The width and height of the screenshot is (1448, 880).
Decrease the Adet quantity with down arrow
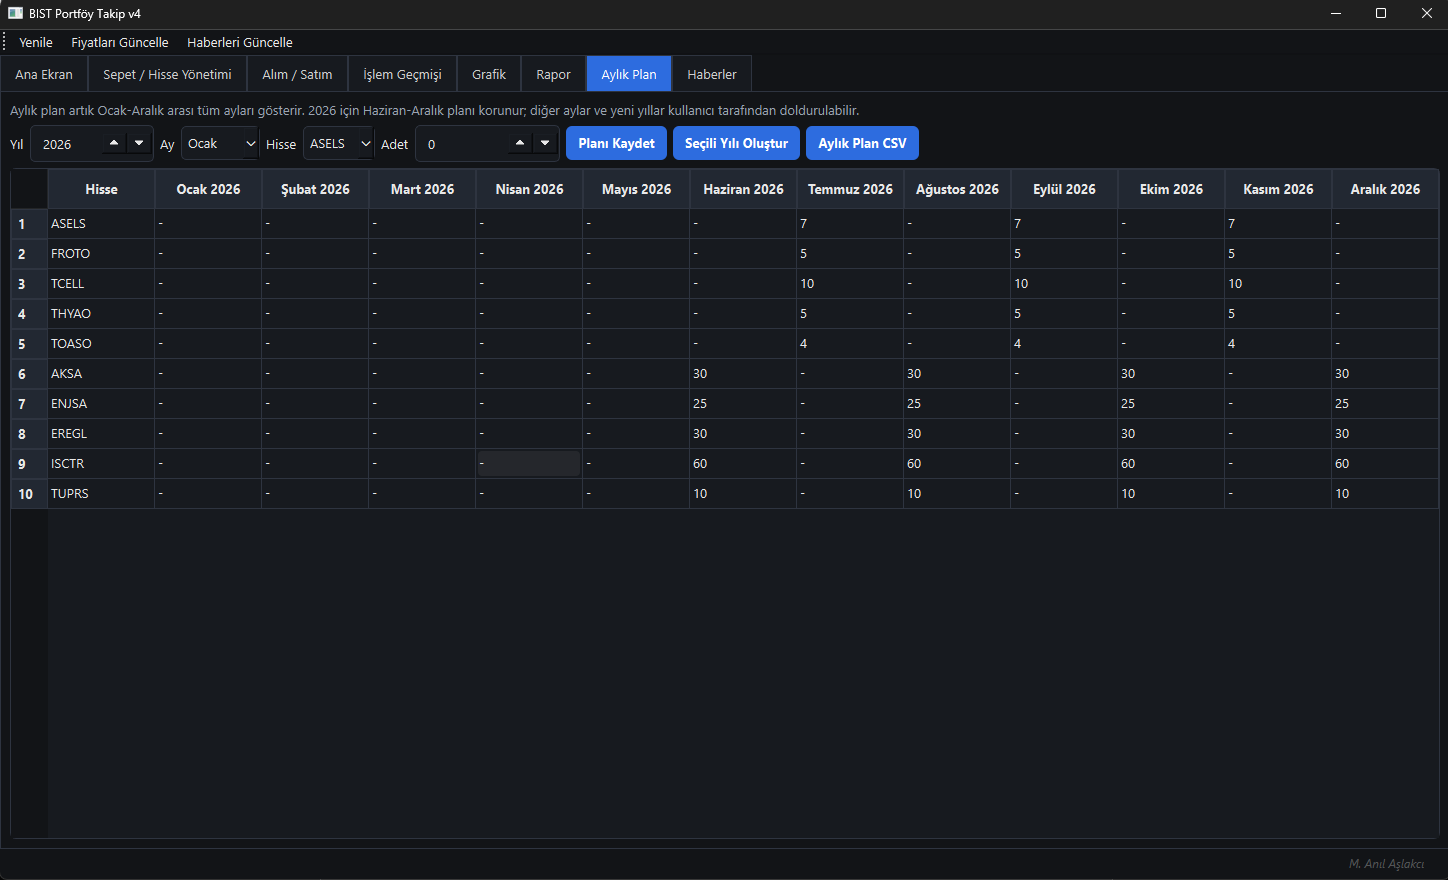point(545,143)
